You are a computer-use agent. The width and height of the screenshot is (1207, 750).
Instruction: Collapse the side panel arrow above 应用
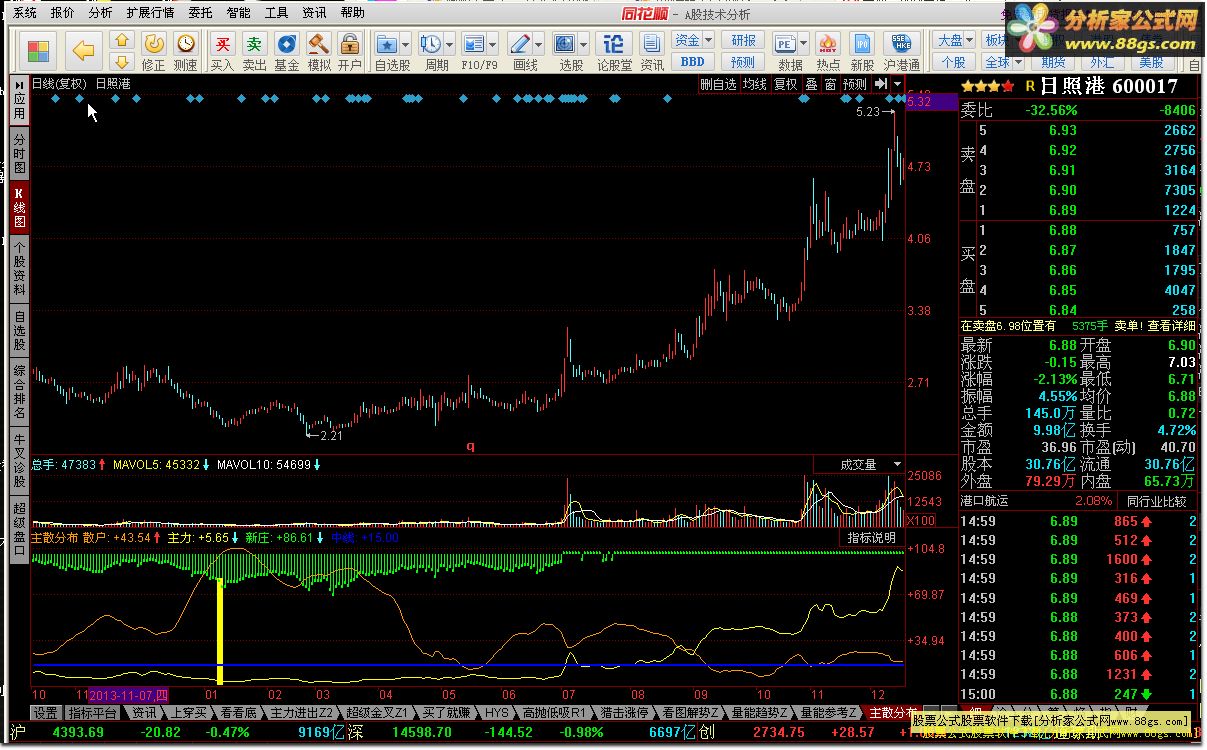tap(20, 84)
